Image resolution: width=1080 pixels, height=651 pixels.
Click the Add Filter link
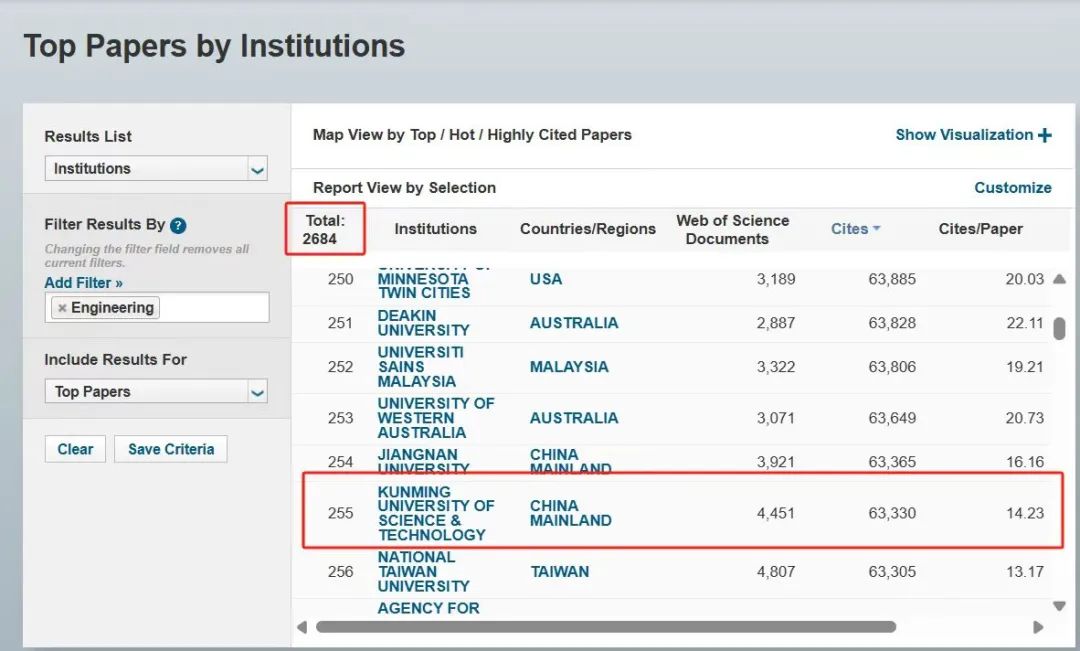[x=83, y=283]
